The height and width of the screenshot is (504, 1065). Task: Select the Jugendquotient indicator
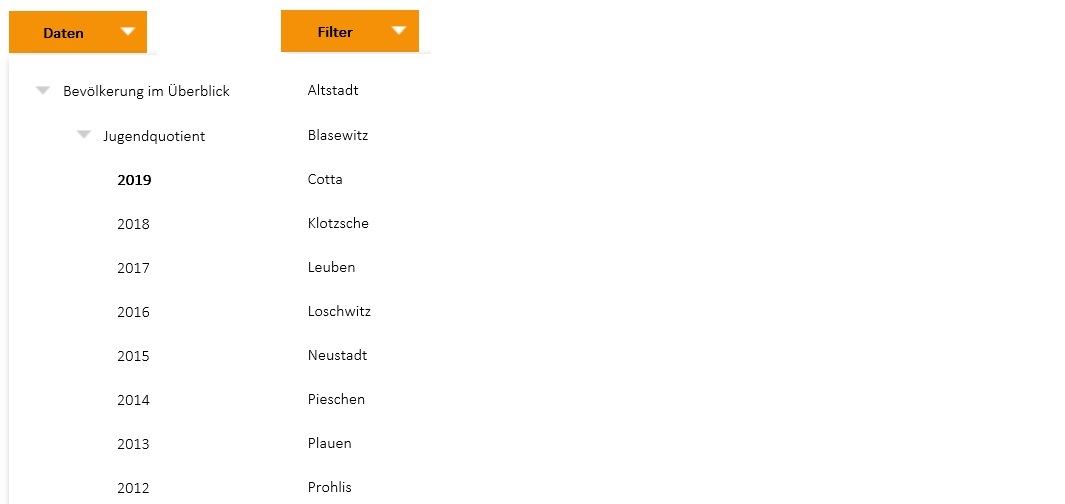click(x=154, y=136)
